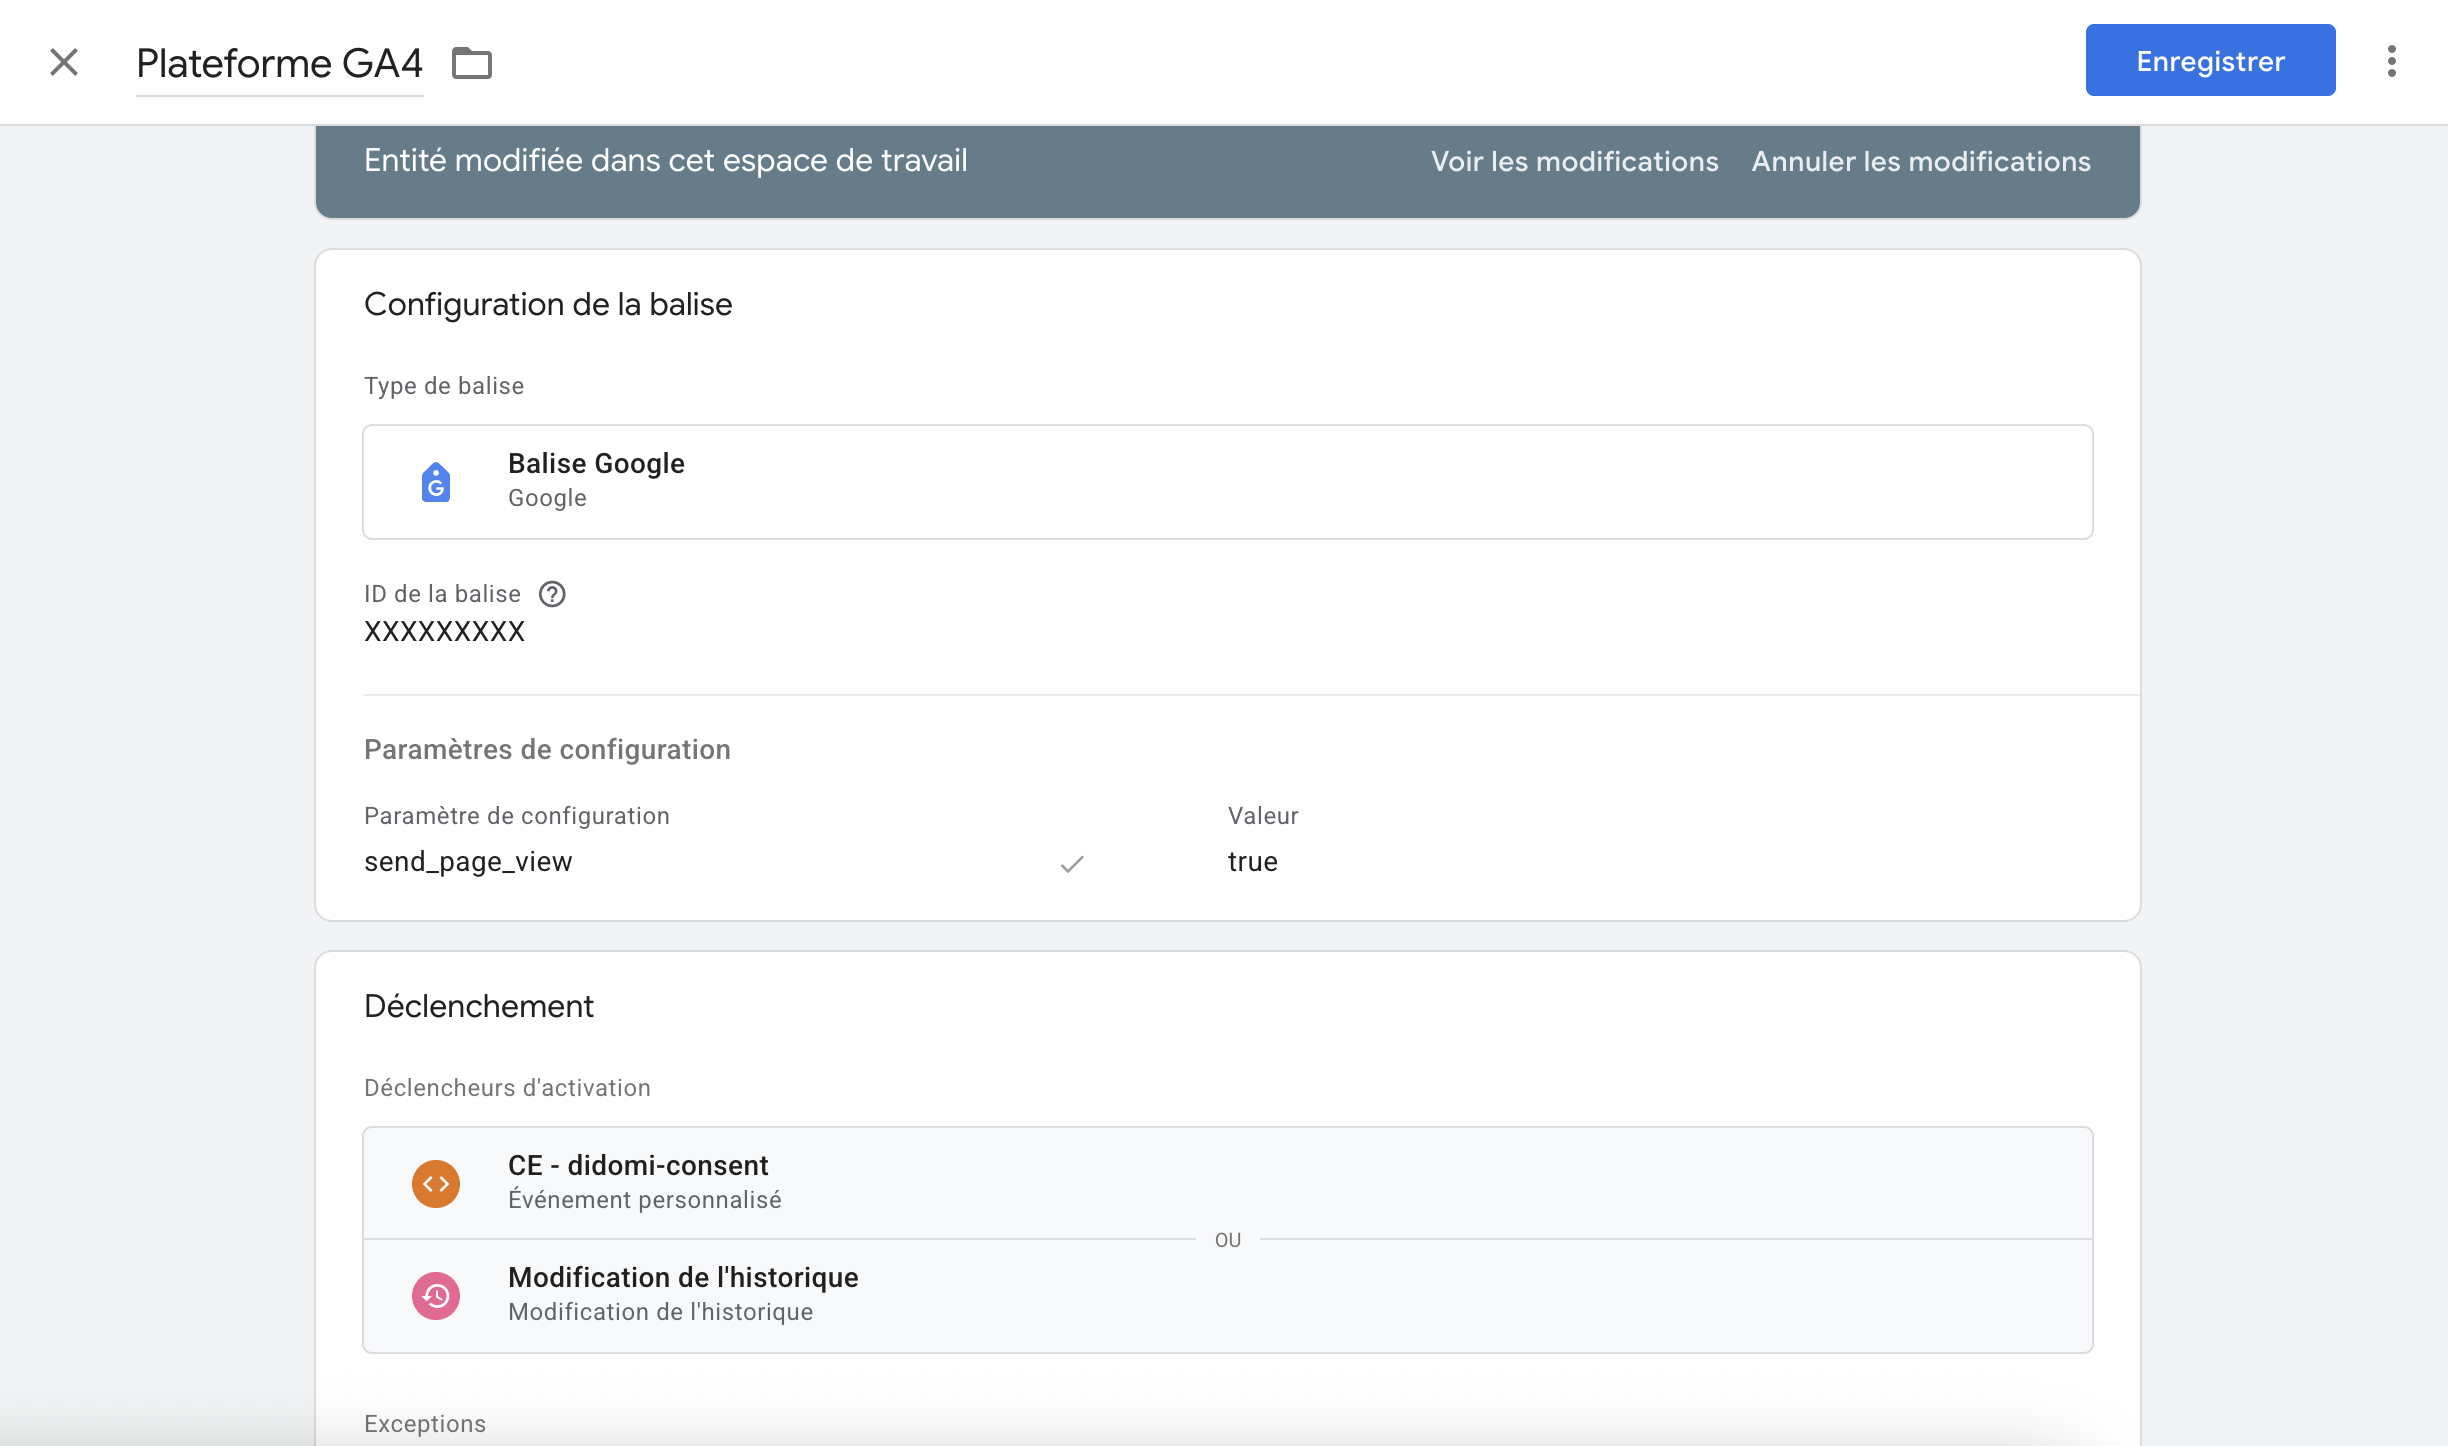Click the Configuration de la balise heading
The image size is (2448, 1446).
tap(548, 304)
